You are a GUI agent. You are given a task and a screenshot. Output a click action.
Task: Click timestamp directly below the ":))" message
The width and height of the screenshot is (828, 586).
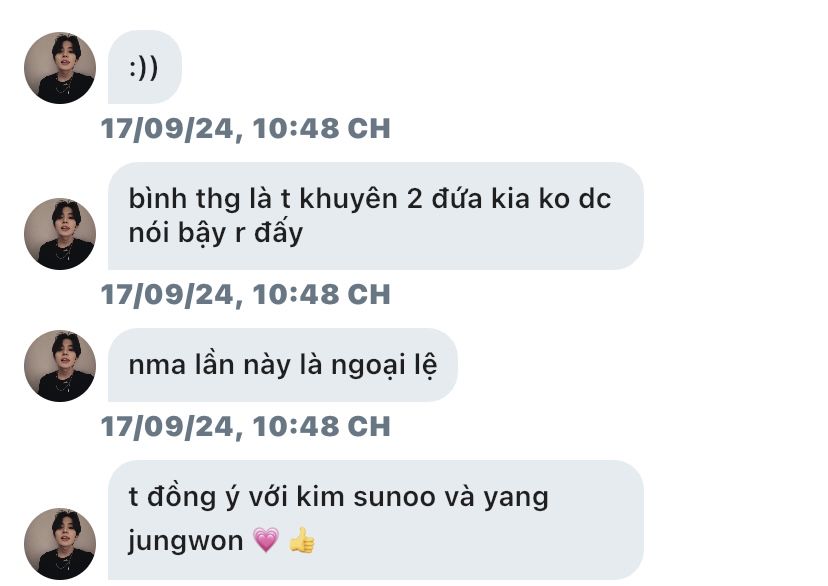(246, 128)
